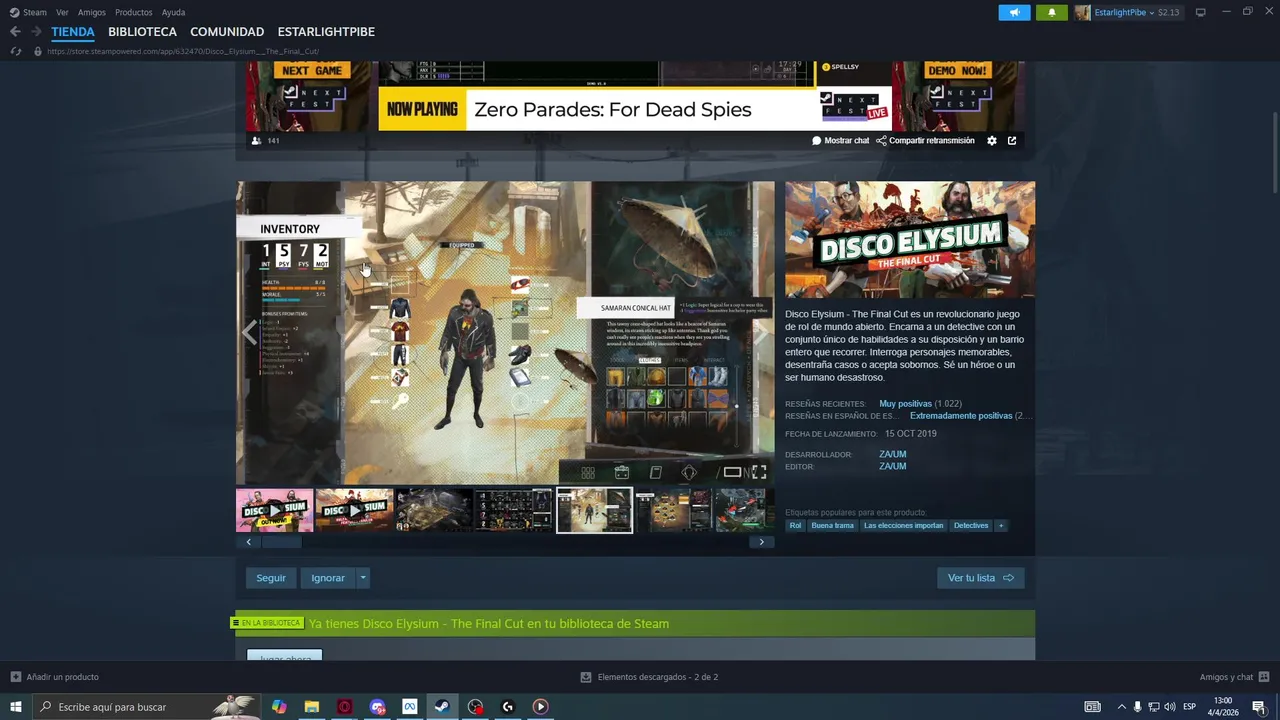Enter Big Picture mode via monitor icon

(1201, 12)
